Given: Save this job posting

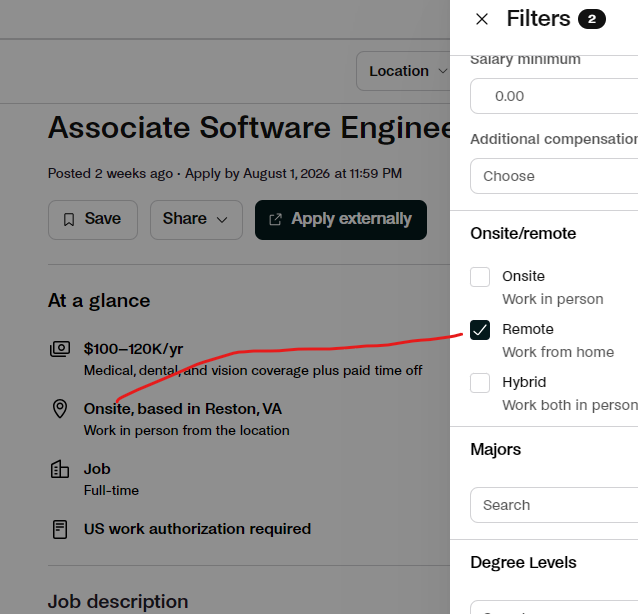Looking at the screenshot, I should pos(93,220).
